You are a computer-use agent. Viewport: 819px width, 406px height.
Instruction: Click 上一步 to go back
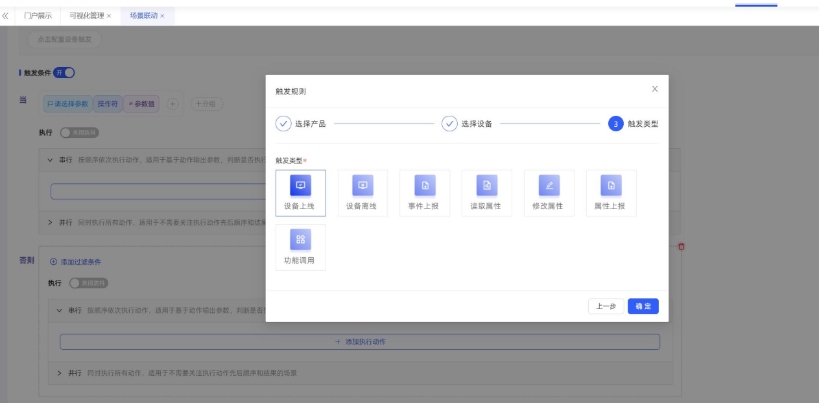coord(606,306)
